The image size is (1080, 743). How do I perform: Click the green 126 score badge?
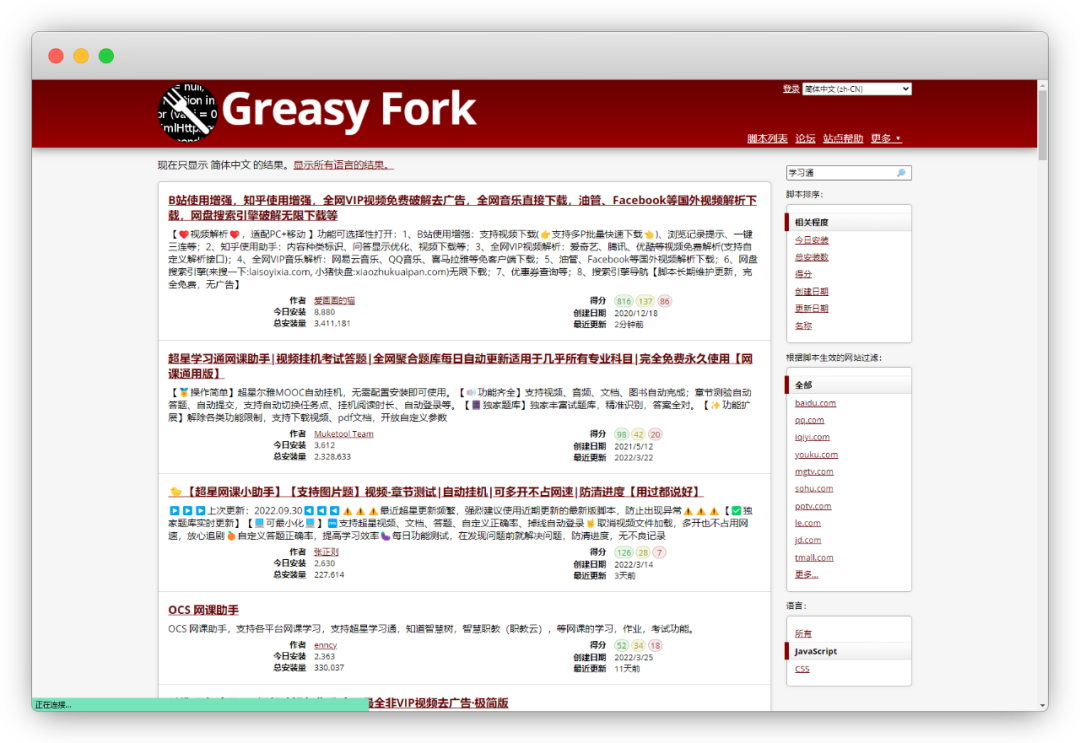(x=624, y=552)
